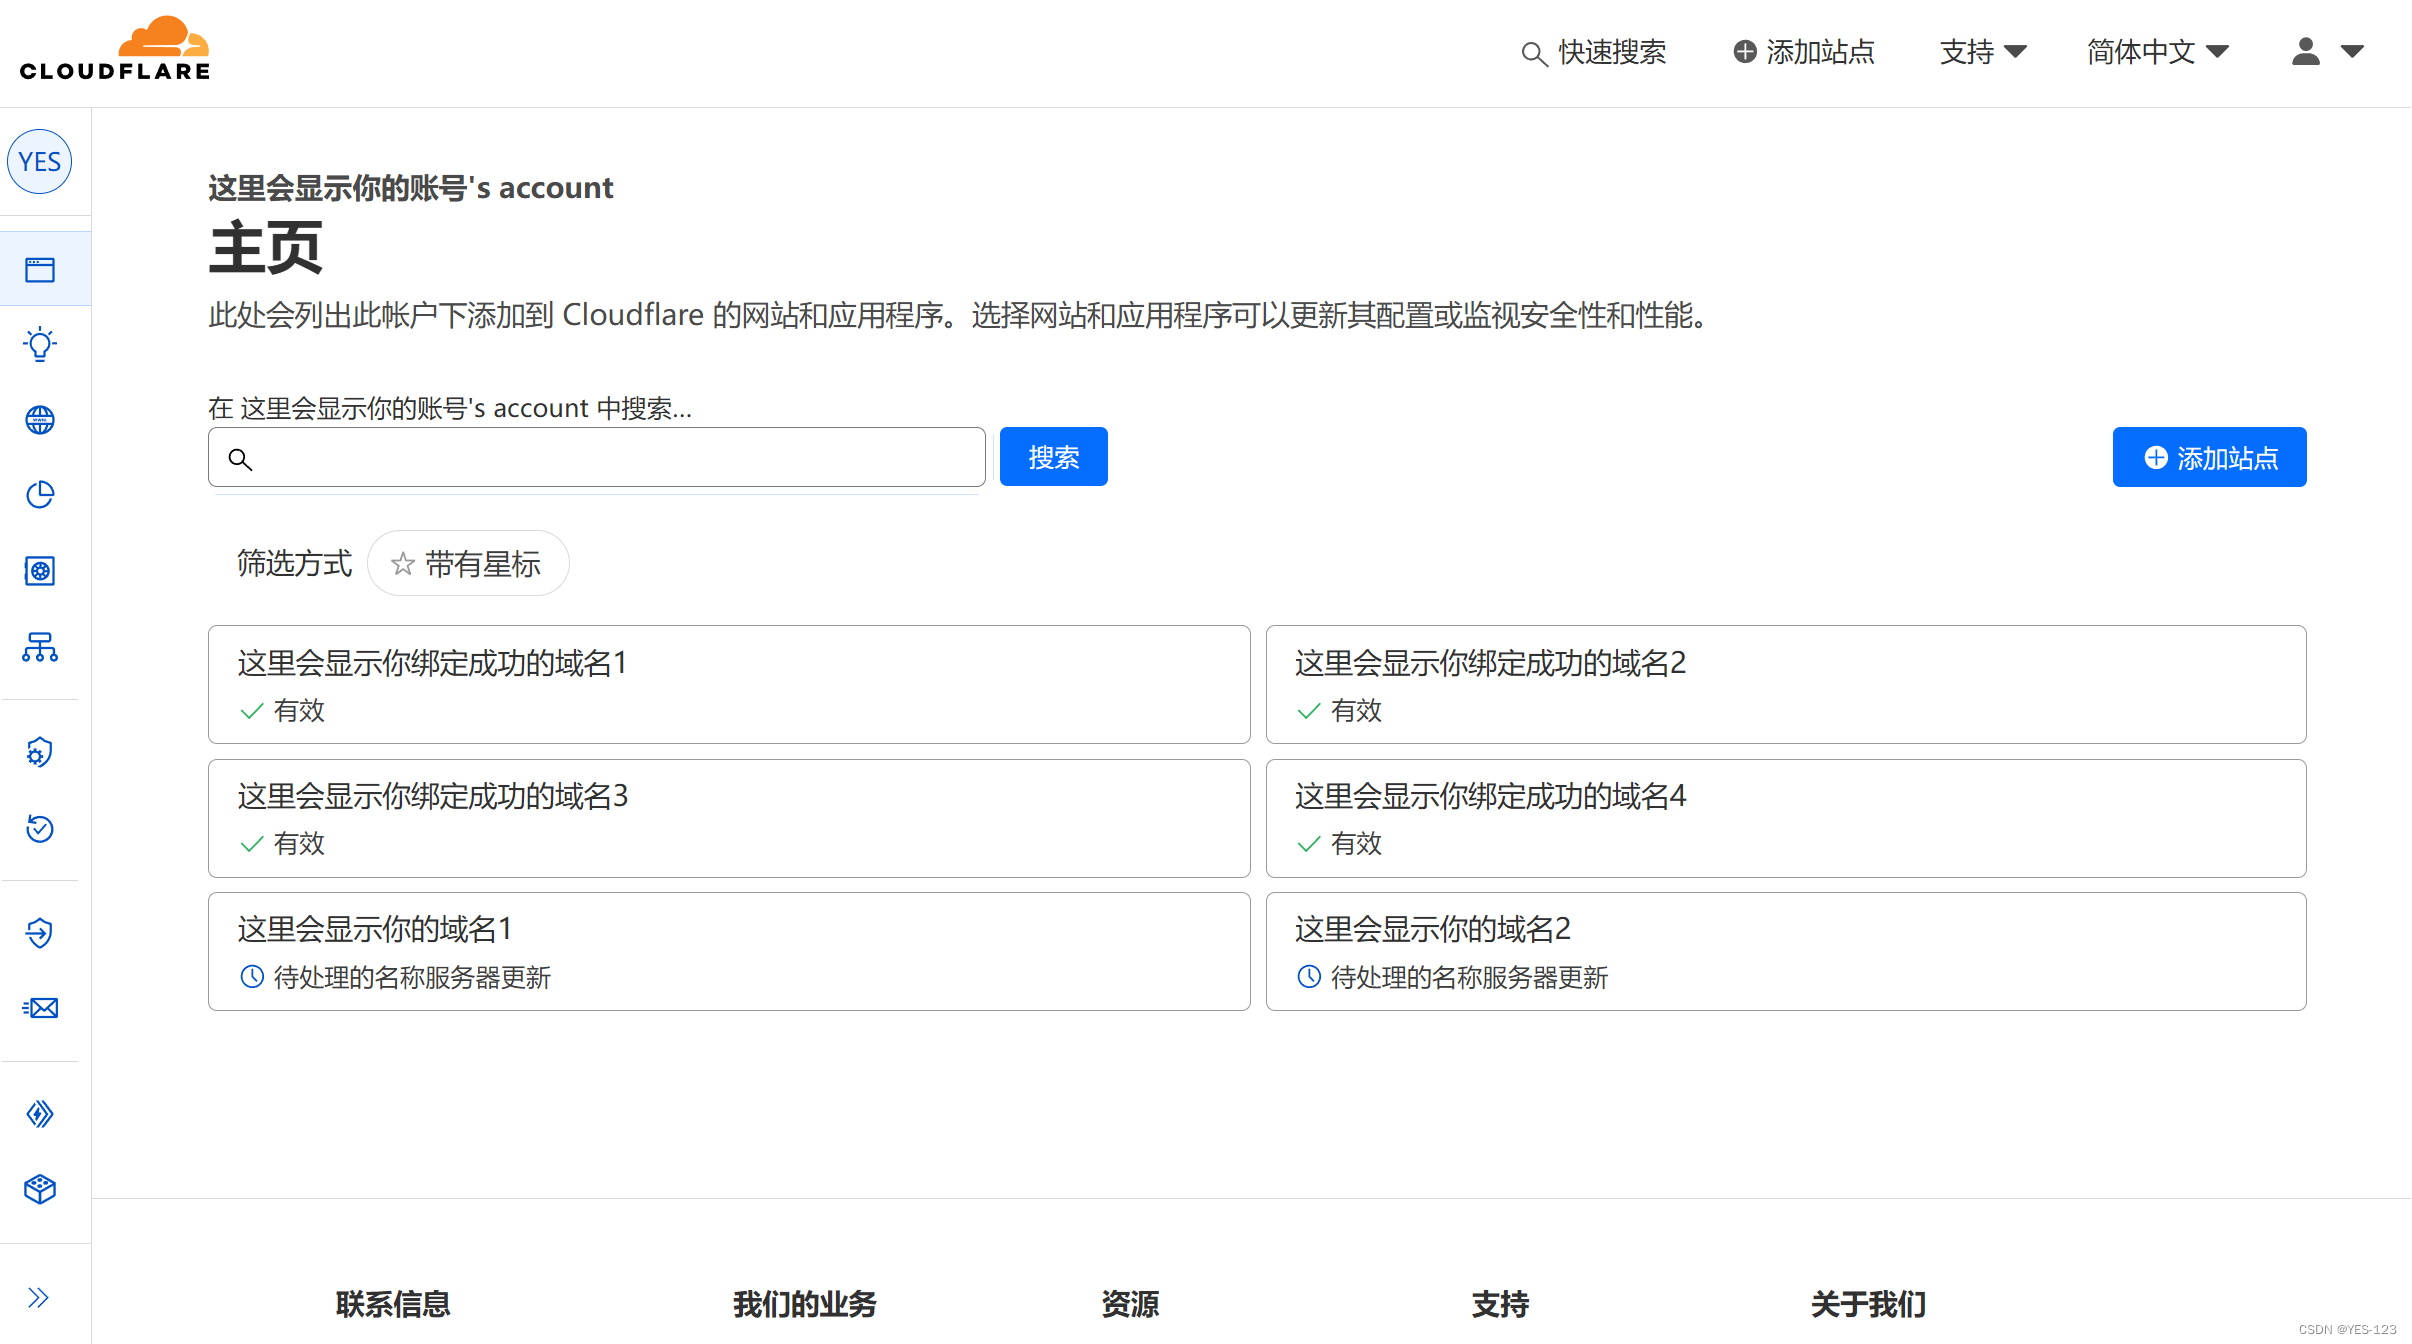Click 快速搜索 in the top bar
The height and width of the screenshot is (1344, 2412).
(x=1594, y=52)
